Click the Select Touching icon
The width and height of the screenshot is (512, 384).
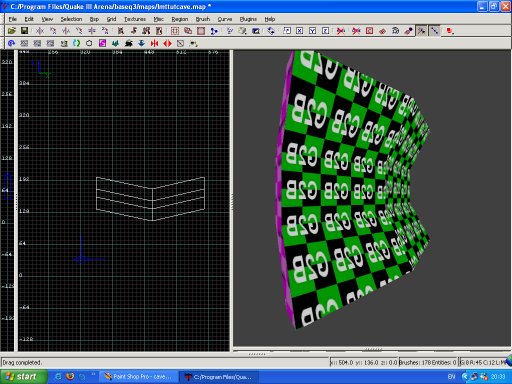coord(134,31)
